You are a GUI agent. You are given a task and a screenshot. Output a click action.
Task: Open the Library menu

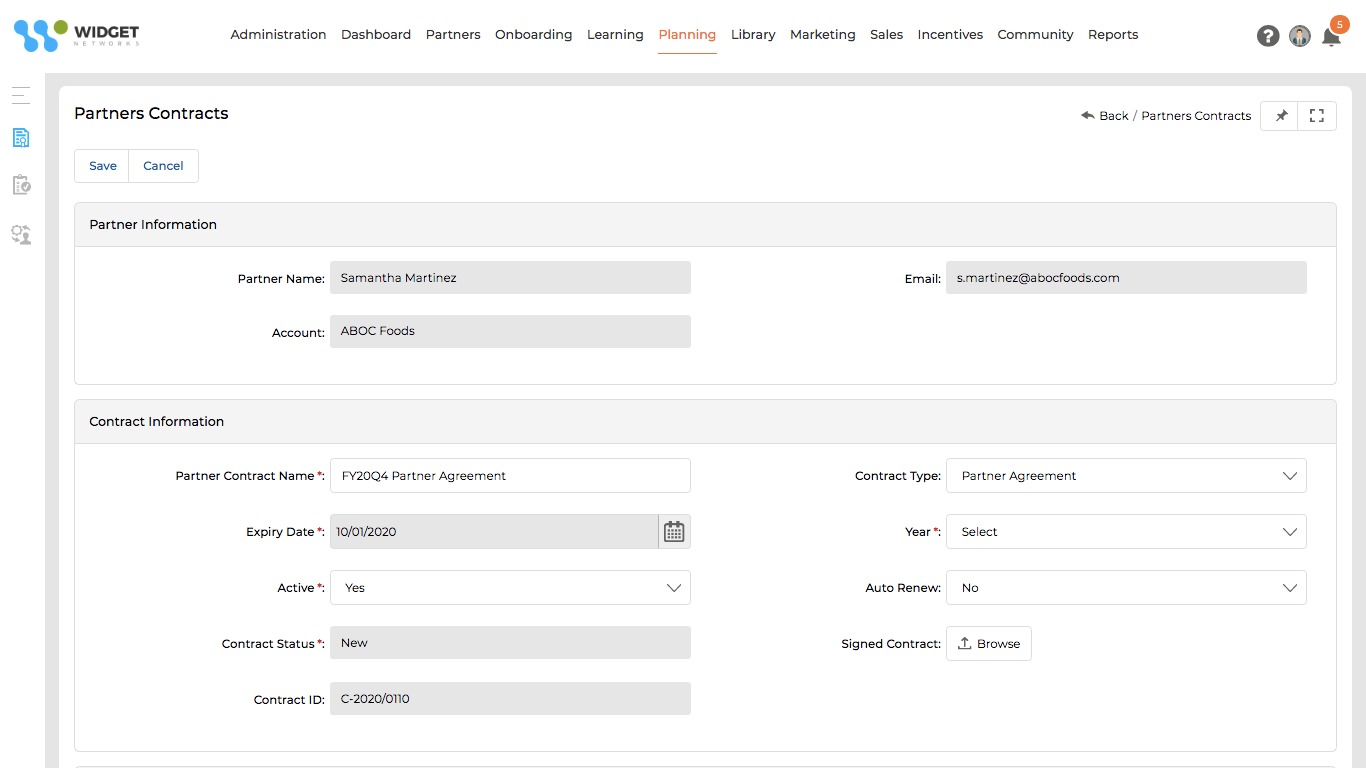pyautogui.click(x=753, y=35)
